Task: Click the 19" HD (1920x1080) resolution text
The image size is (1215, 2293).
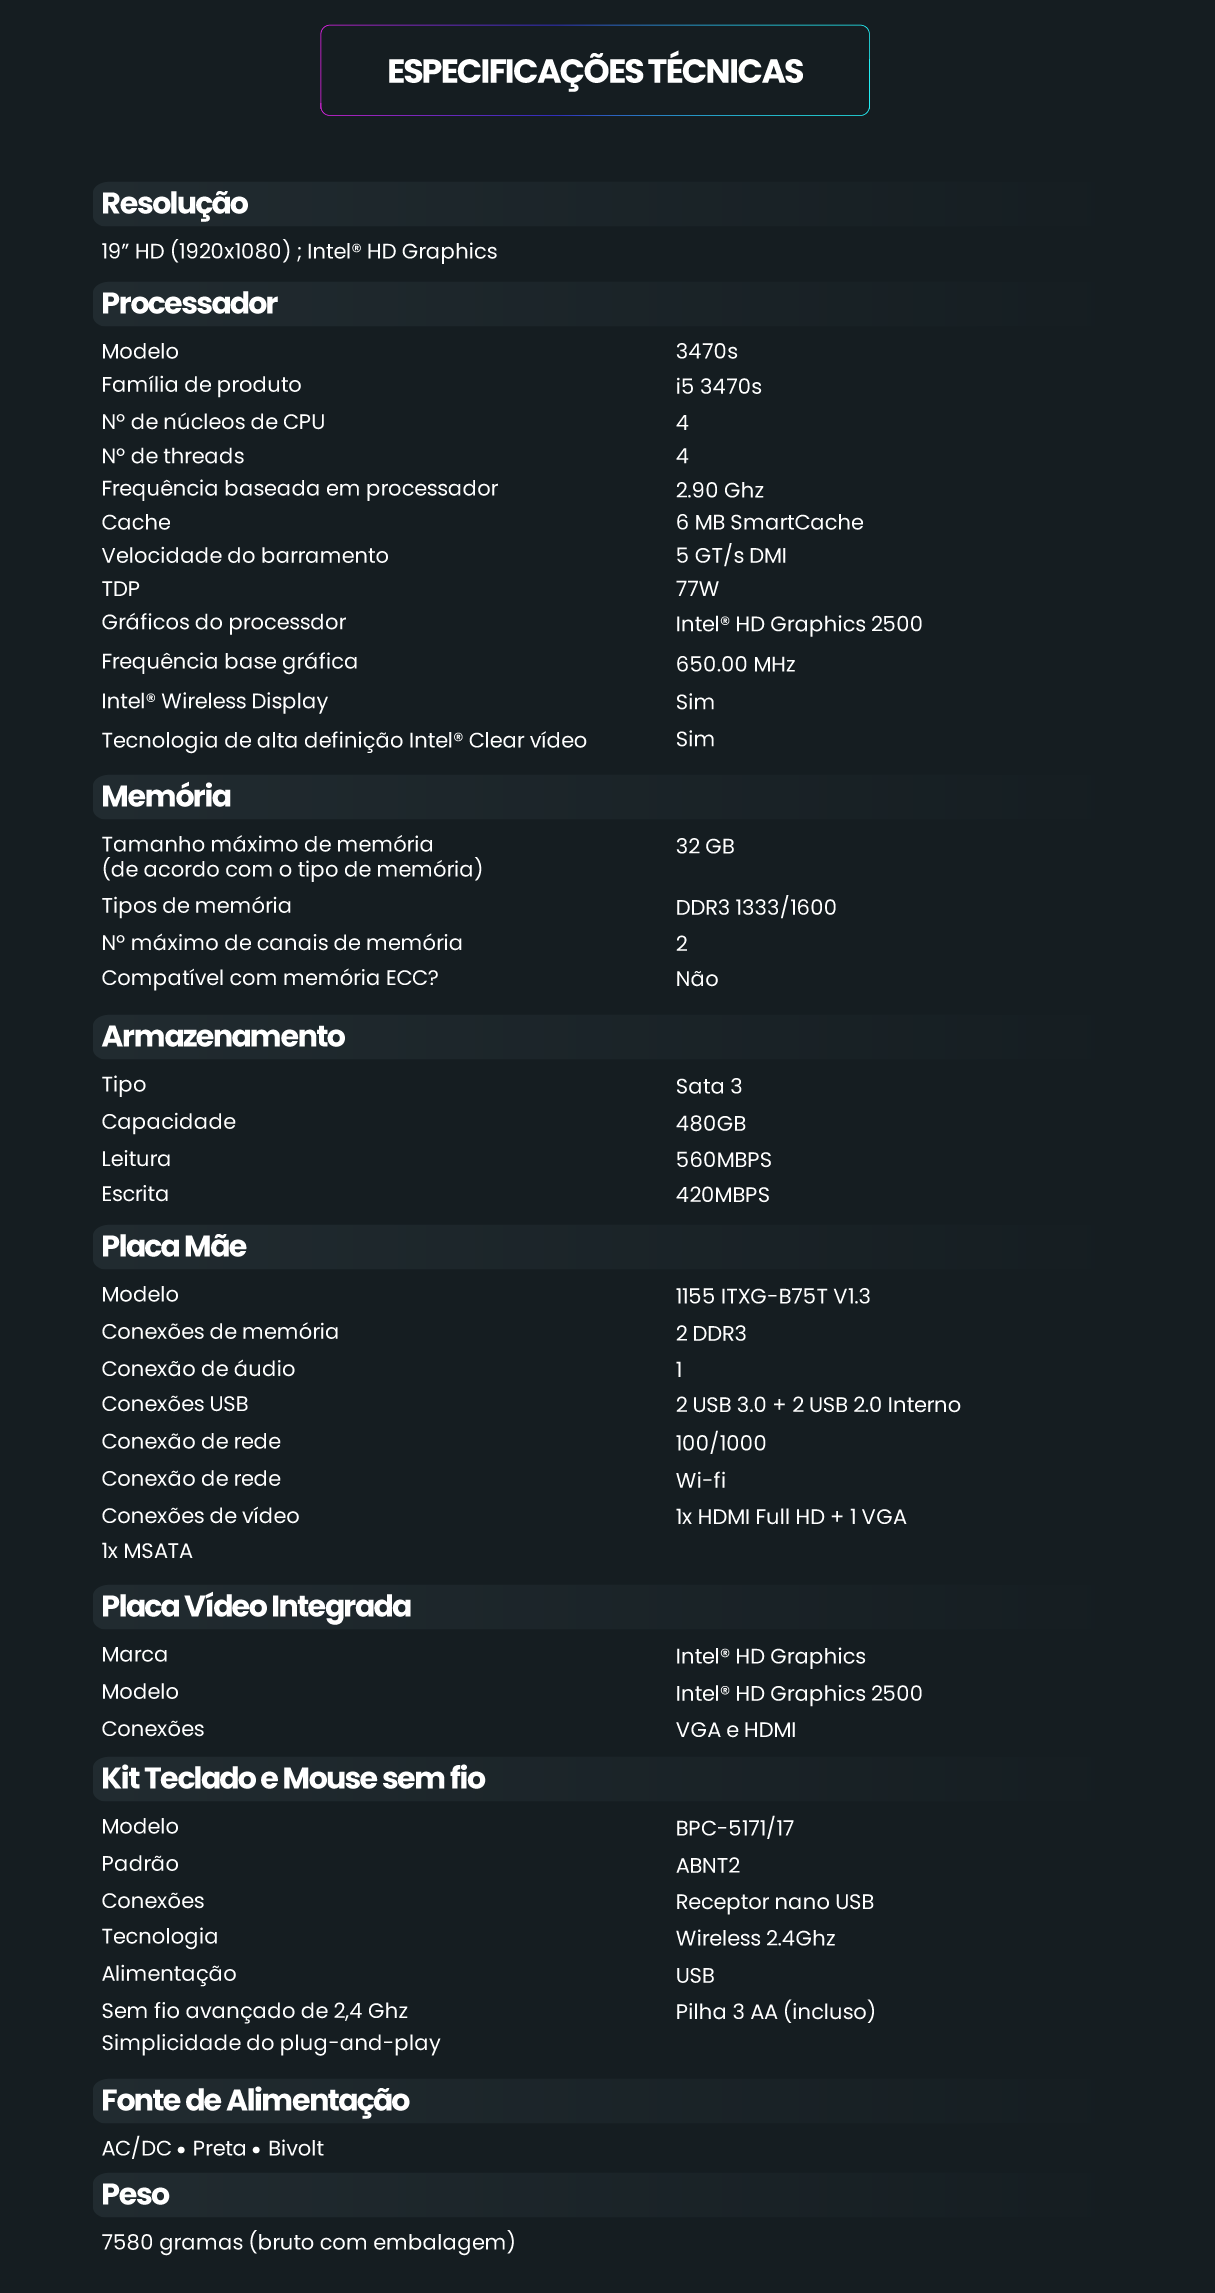Action: (x=299, y=251)
